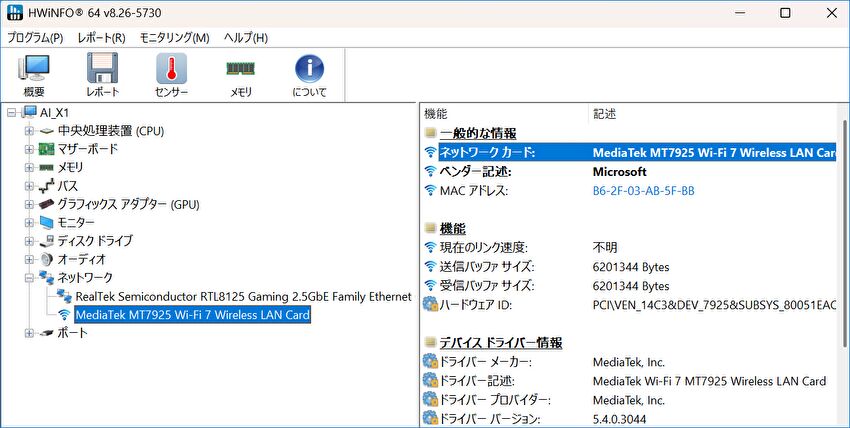Click the PCI\VEN_14C3 hardware ID value
The height and width of the screenshot is (428, 850).
tap(714, 305)
